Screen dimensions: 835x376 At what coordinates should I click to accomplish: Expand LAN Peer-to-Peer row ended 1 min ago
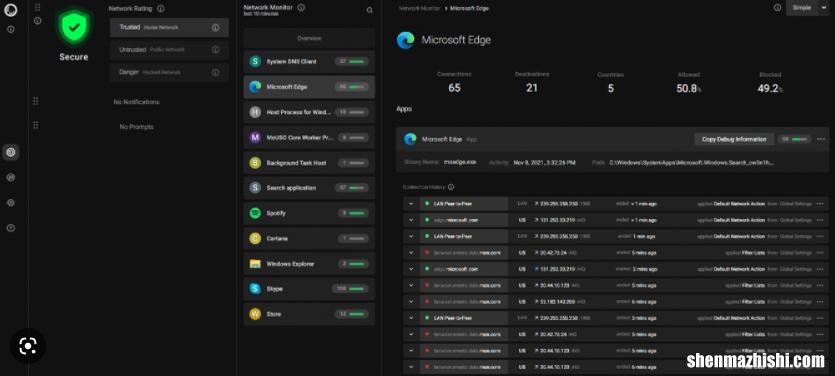point(411,236)
